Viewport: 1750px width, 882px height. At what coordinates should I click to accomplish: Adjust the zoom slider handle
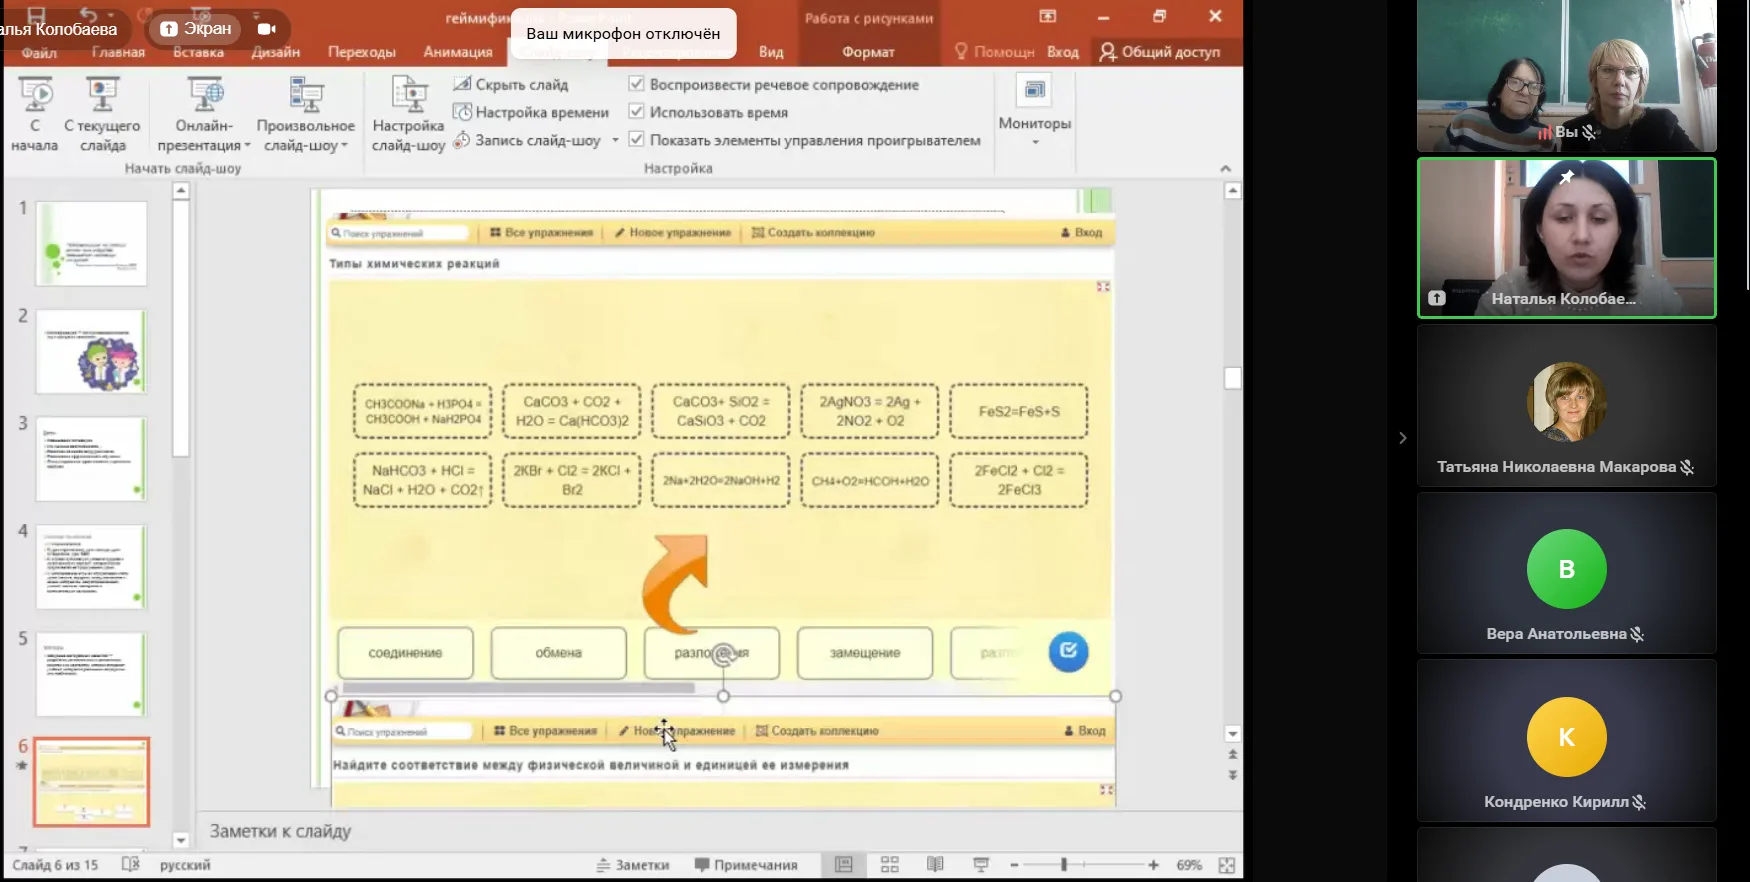(x=1064, y=865)
